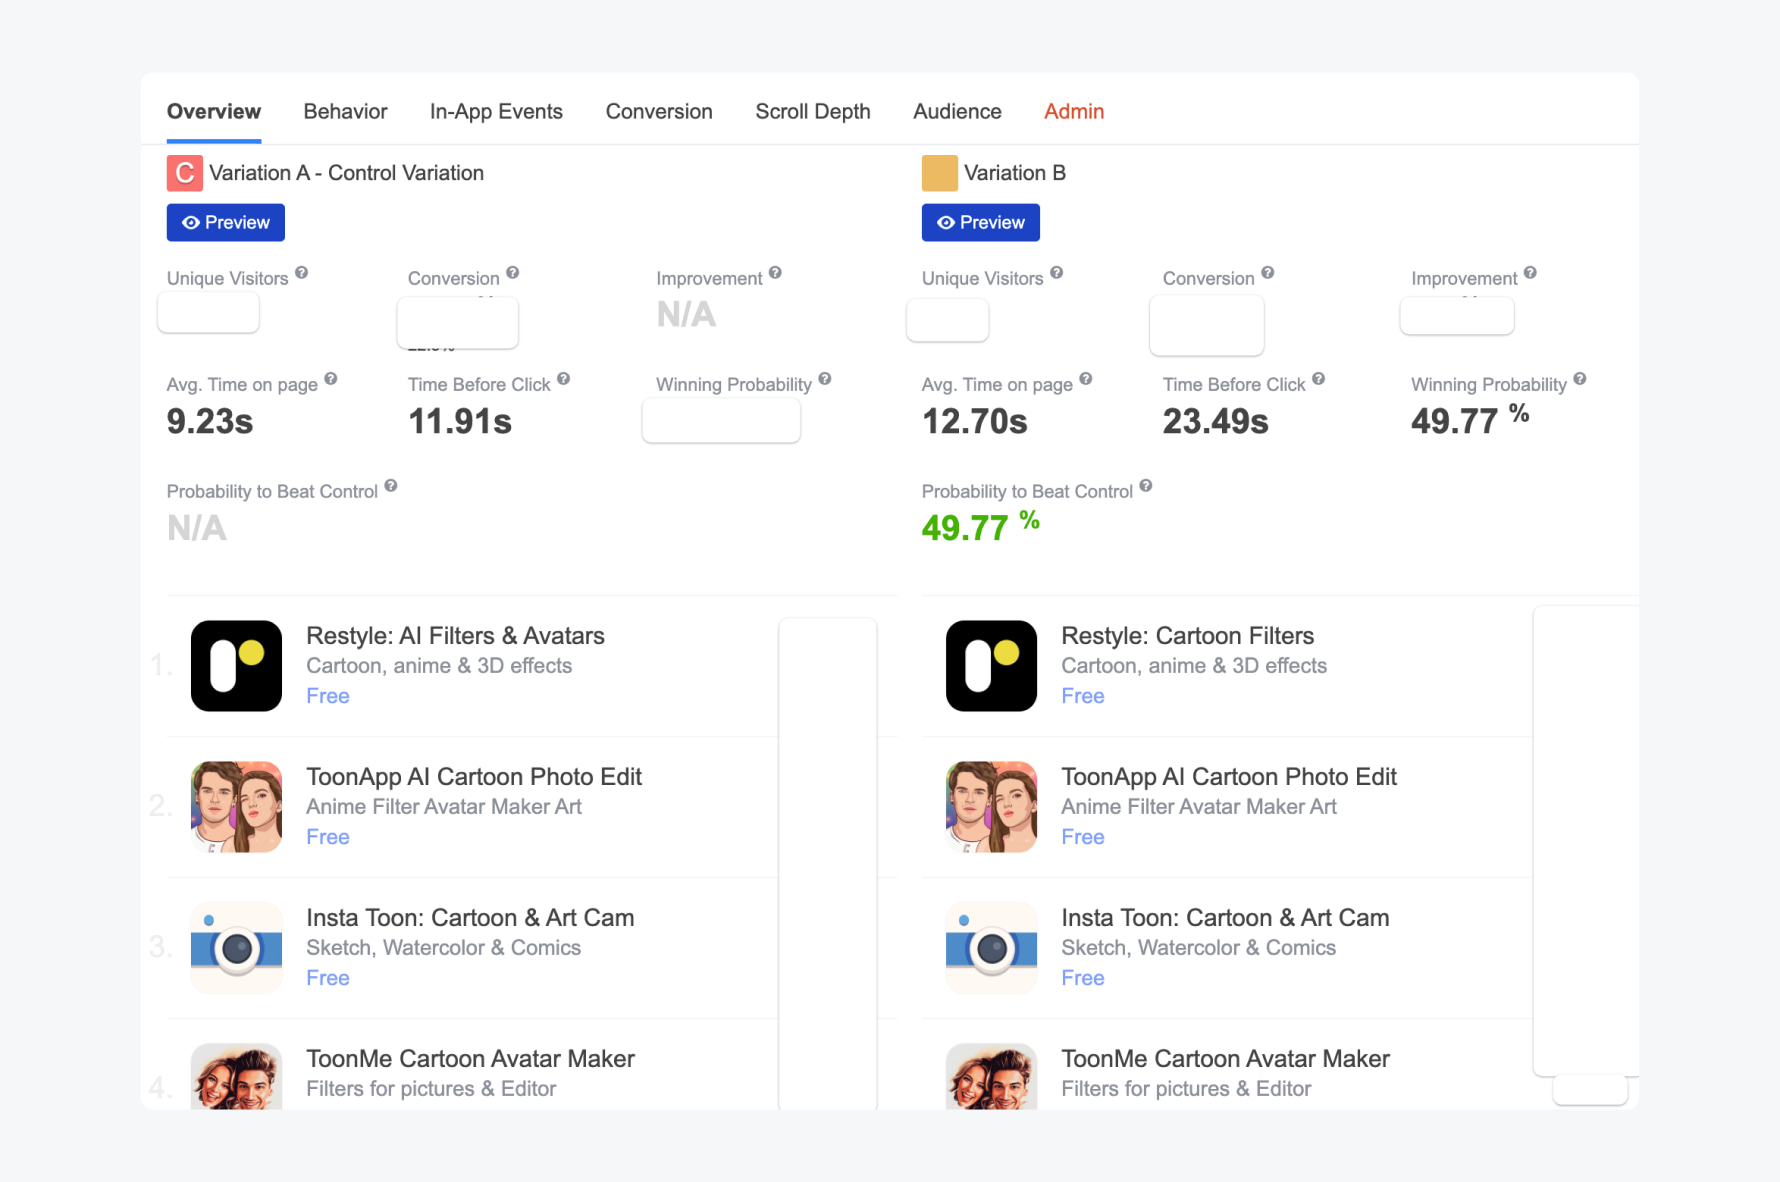Click help icon by Variation B Probability to Beat Control
1780x1182 pixels.
point(1145,486)
